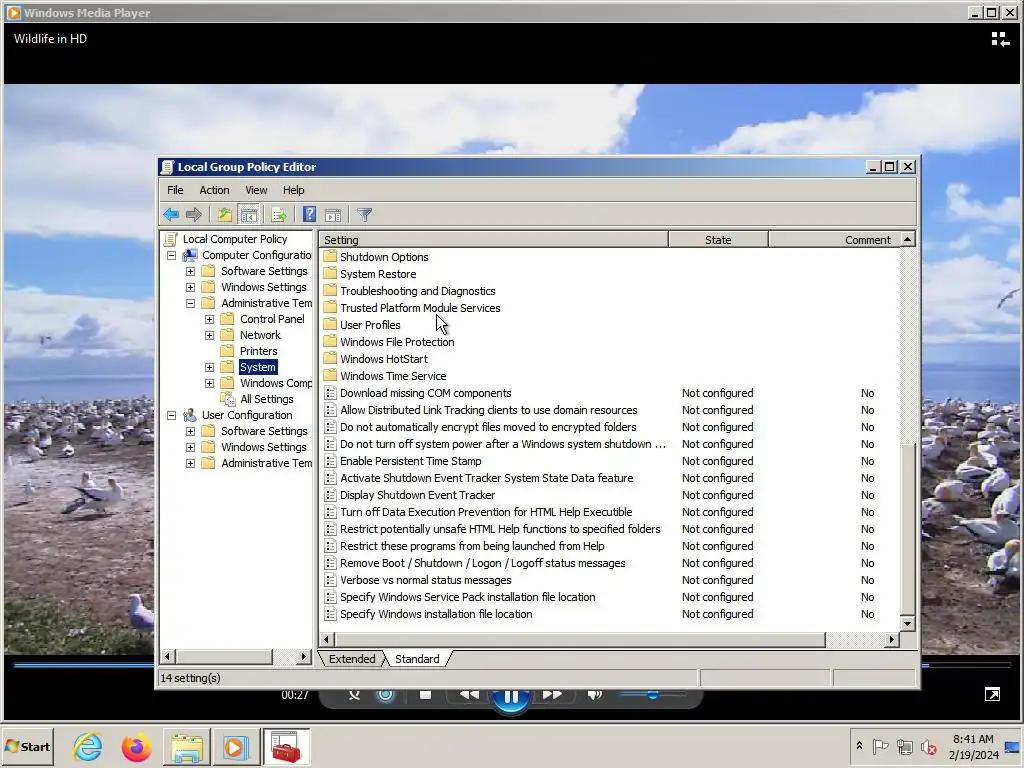Click the Export List toolbar icon
Screen dimensions: 1024x768
click(x=279, y=214)
